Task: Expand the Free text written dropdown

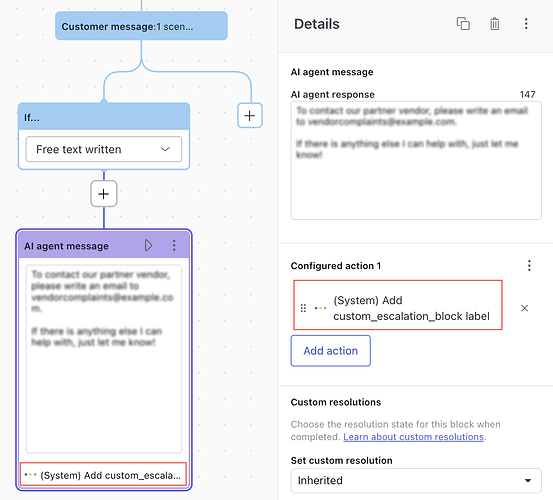Action: [104, 149]
